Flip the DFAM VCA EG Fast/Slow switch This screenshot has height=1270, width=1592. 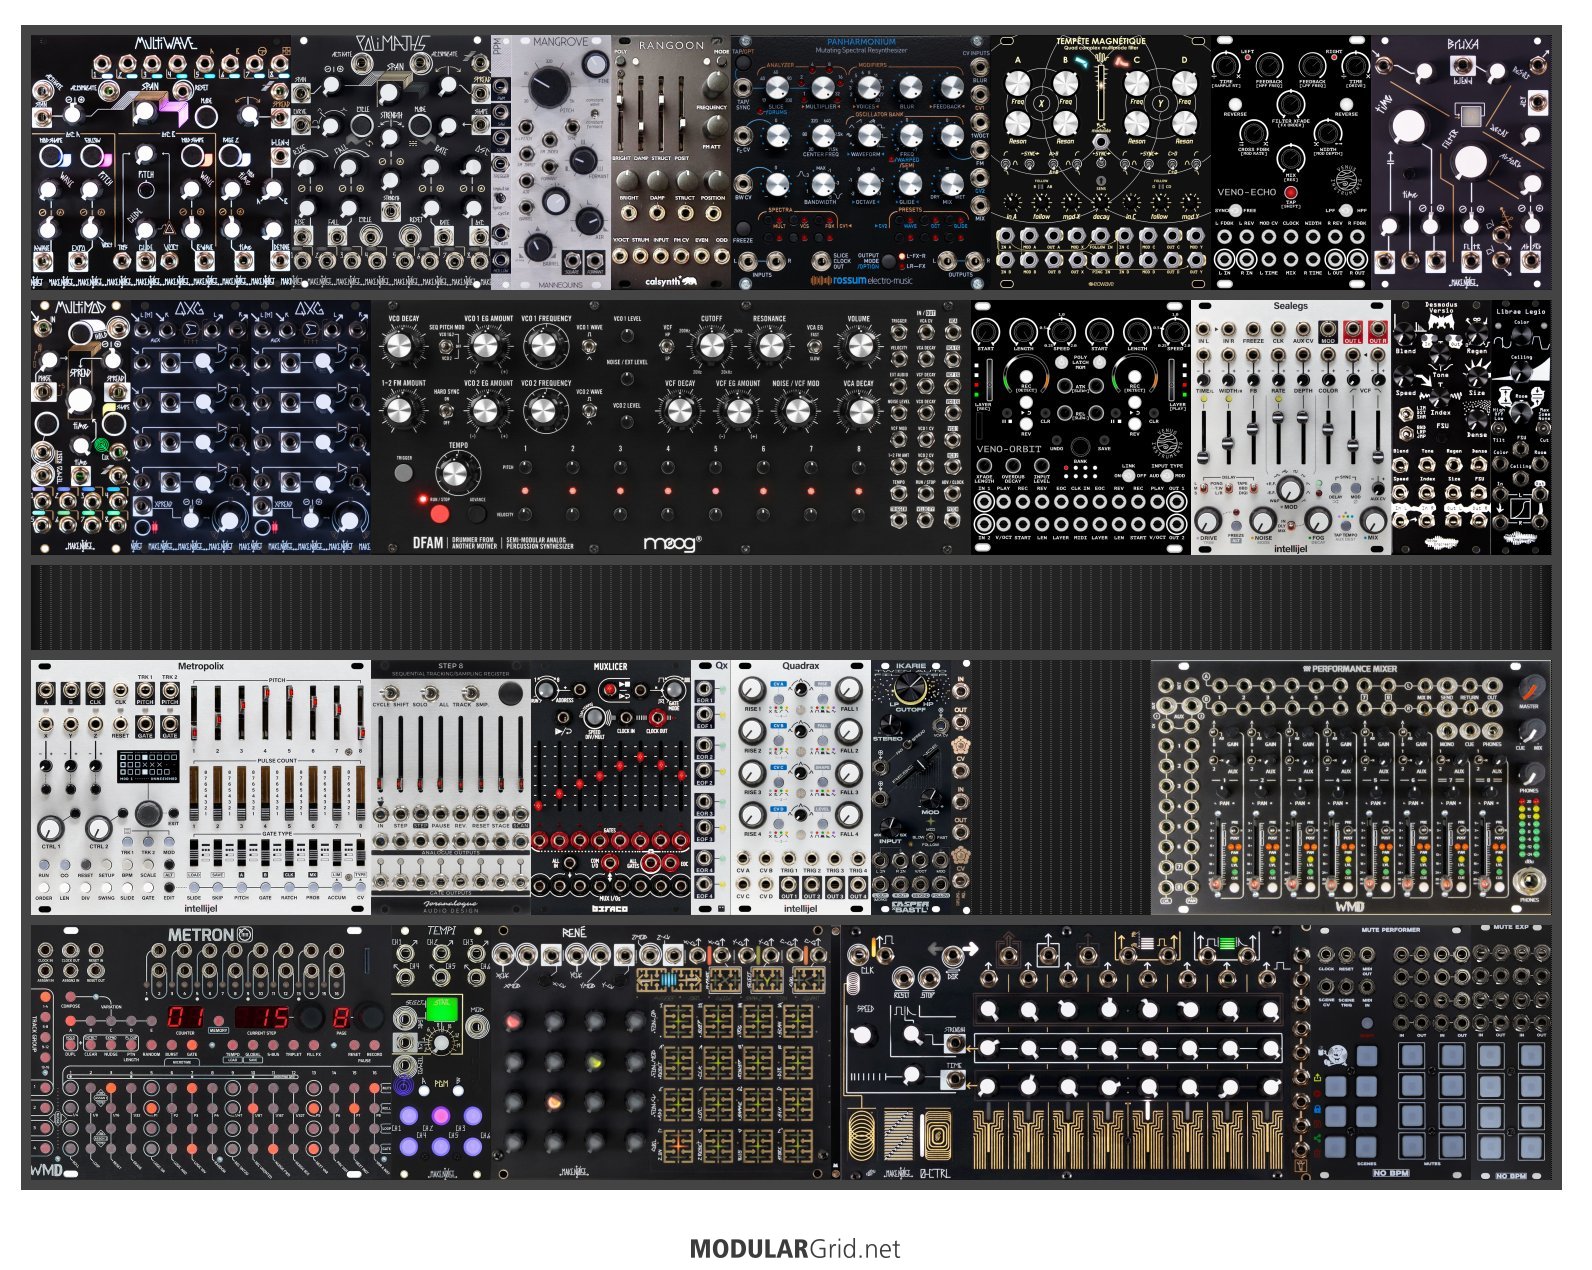814,346
